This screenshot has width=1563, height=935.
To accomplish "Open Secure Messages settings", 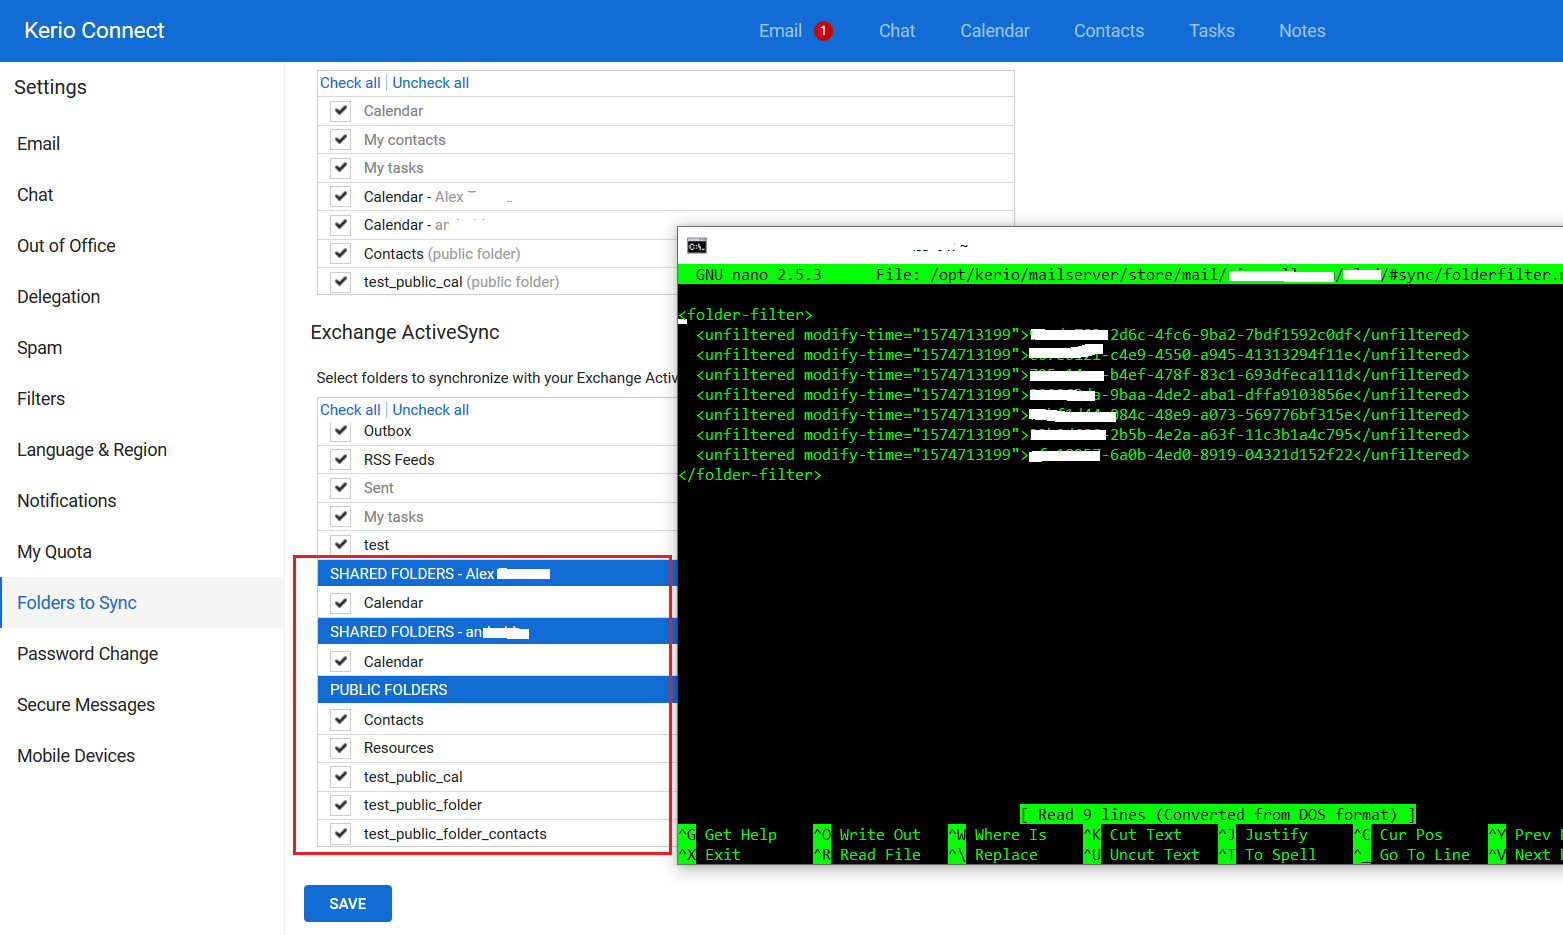I will coord(142,705).
